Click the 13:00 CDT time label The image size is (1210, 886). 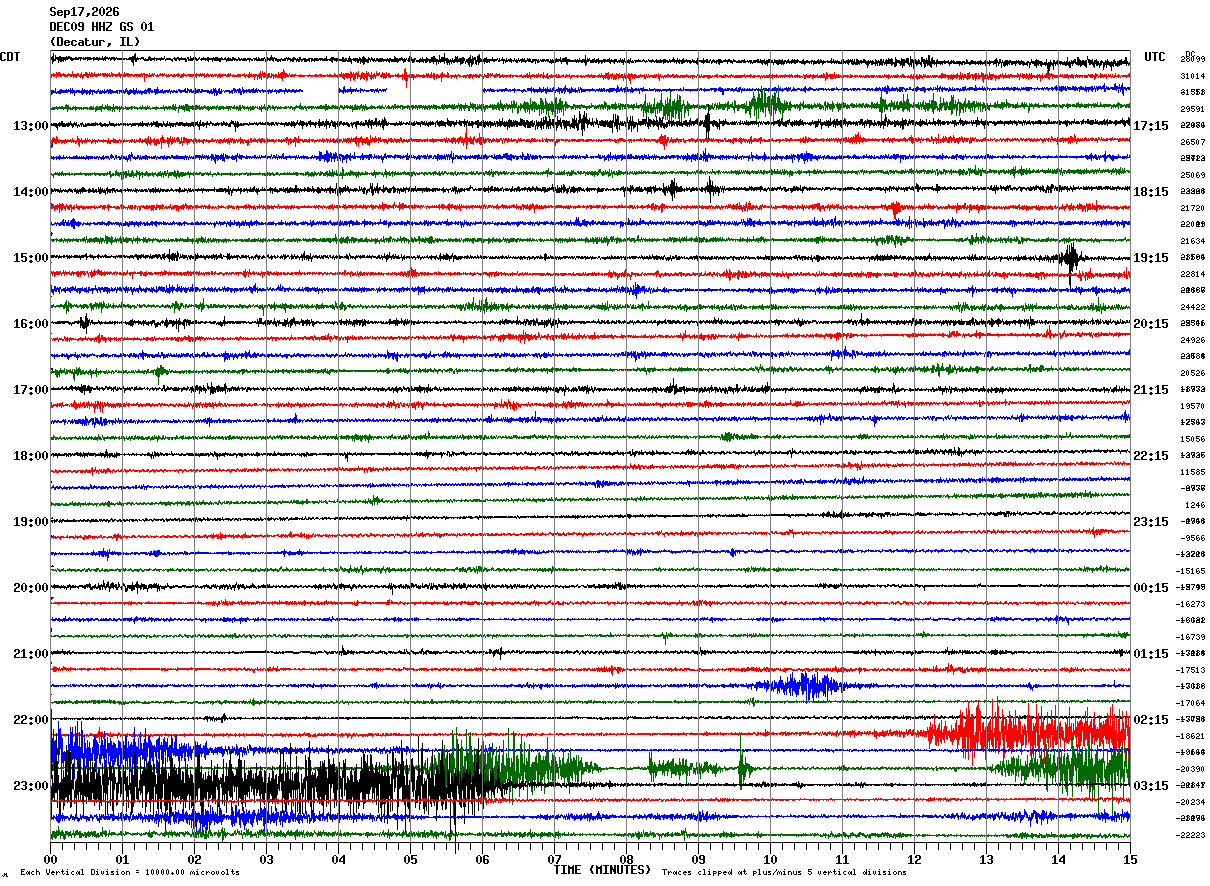pos(30,126)
